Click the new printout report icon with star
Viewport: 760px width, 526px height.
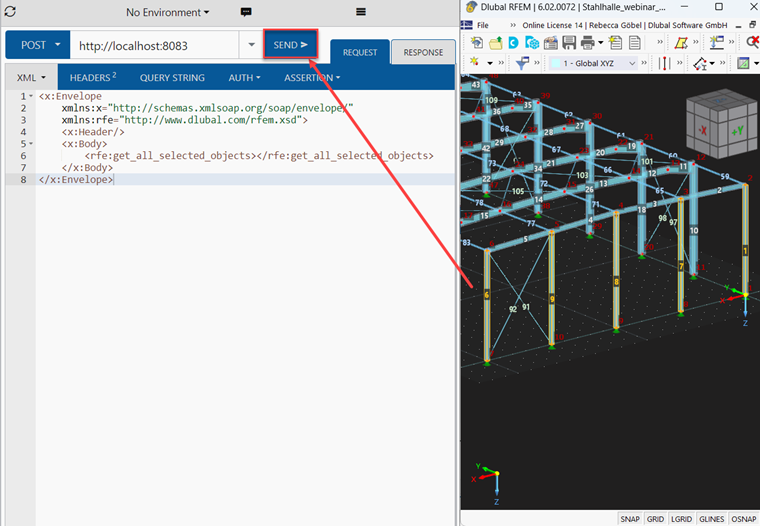coord(616,43)
